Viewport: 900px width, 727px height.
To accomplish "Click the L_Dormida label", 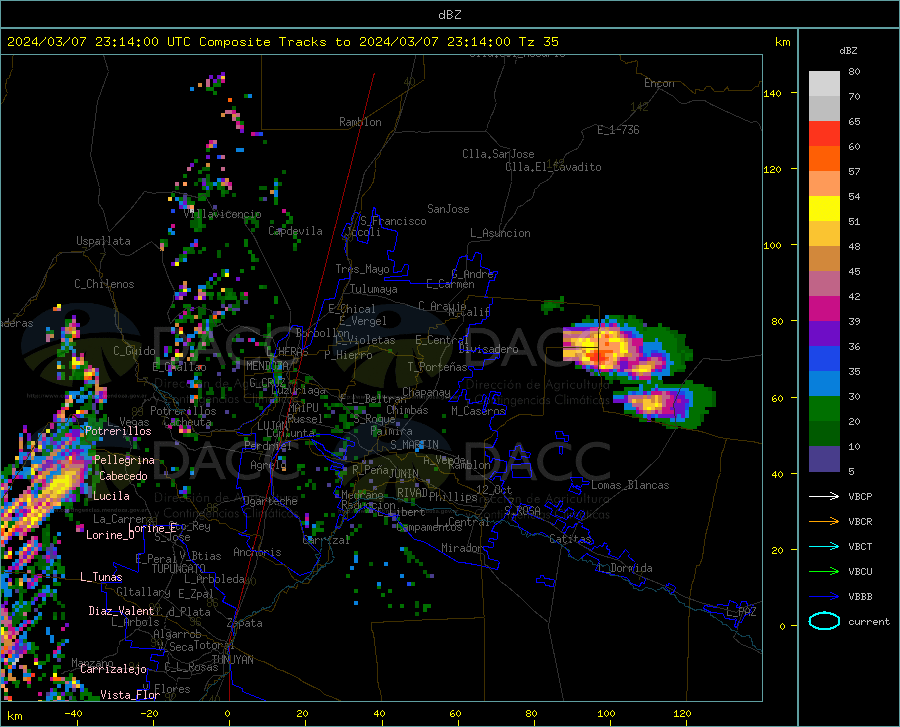I will point(625,568).
